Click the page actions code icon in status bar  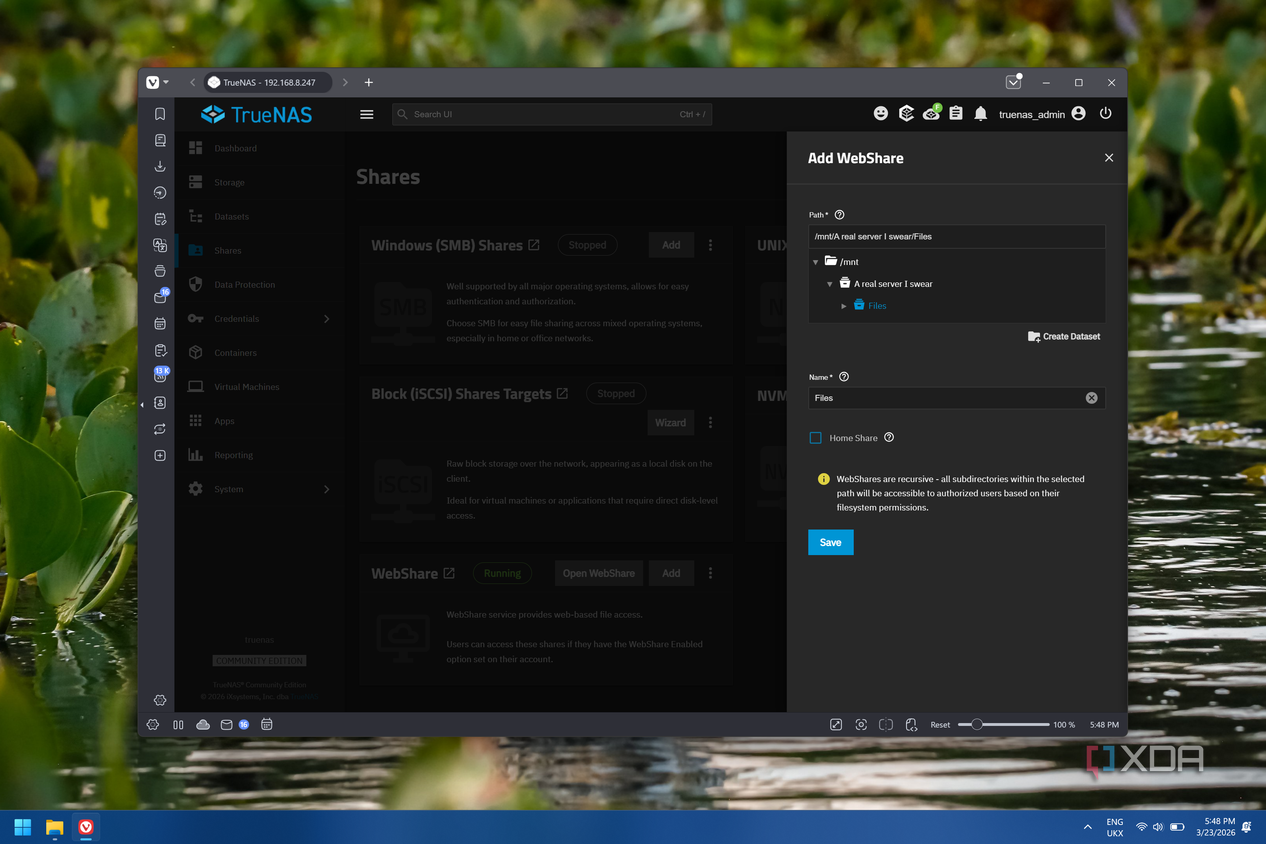click(911, 725)
